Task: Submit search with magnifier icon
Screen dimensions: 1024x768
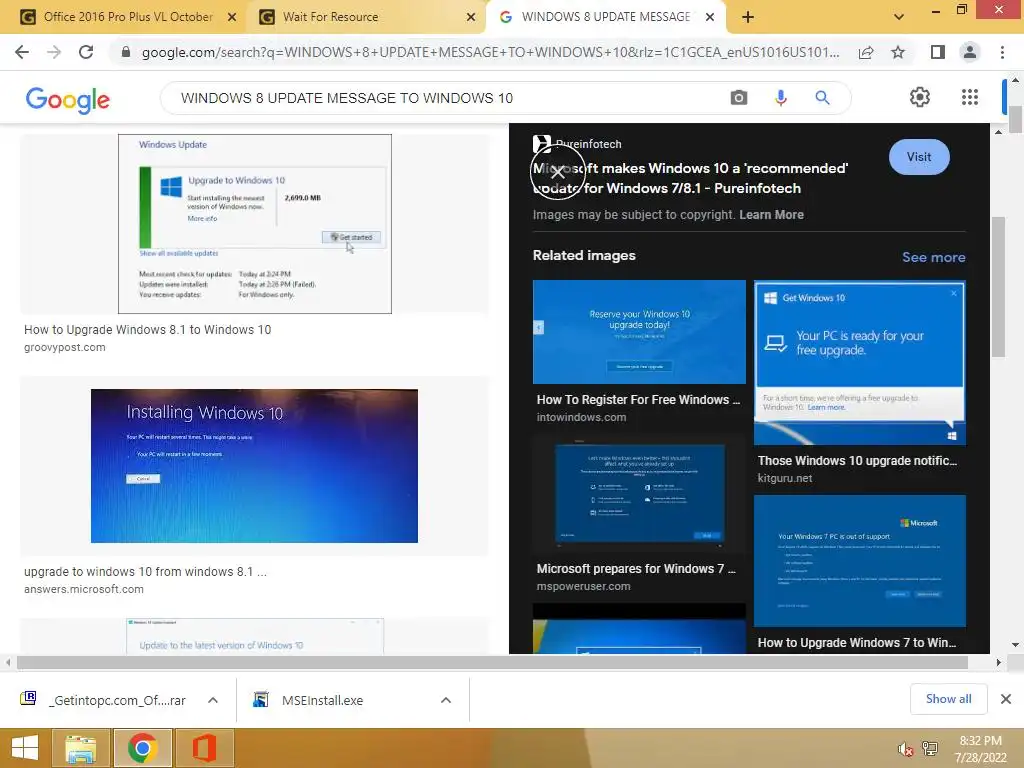Action: click(822, 98)
